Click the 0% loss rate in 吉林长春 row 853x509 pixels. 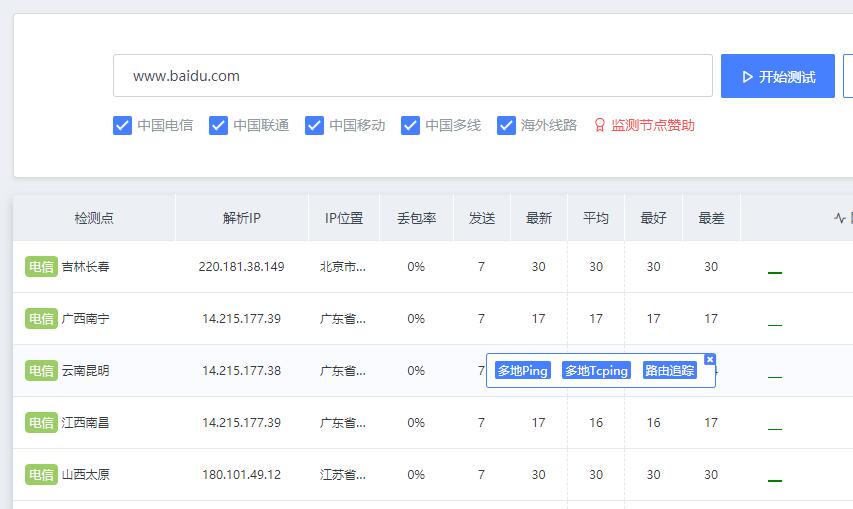pyautogui.click(x=416, y=266)
